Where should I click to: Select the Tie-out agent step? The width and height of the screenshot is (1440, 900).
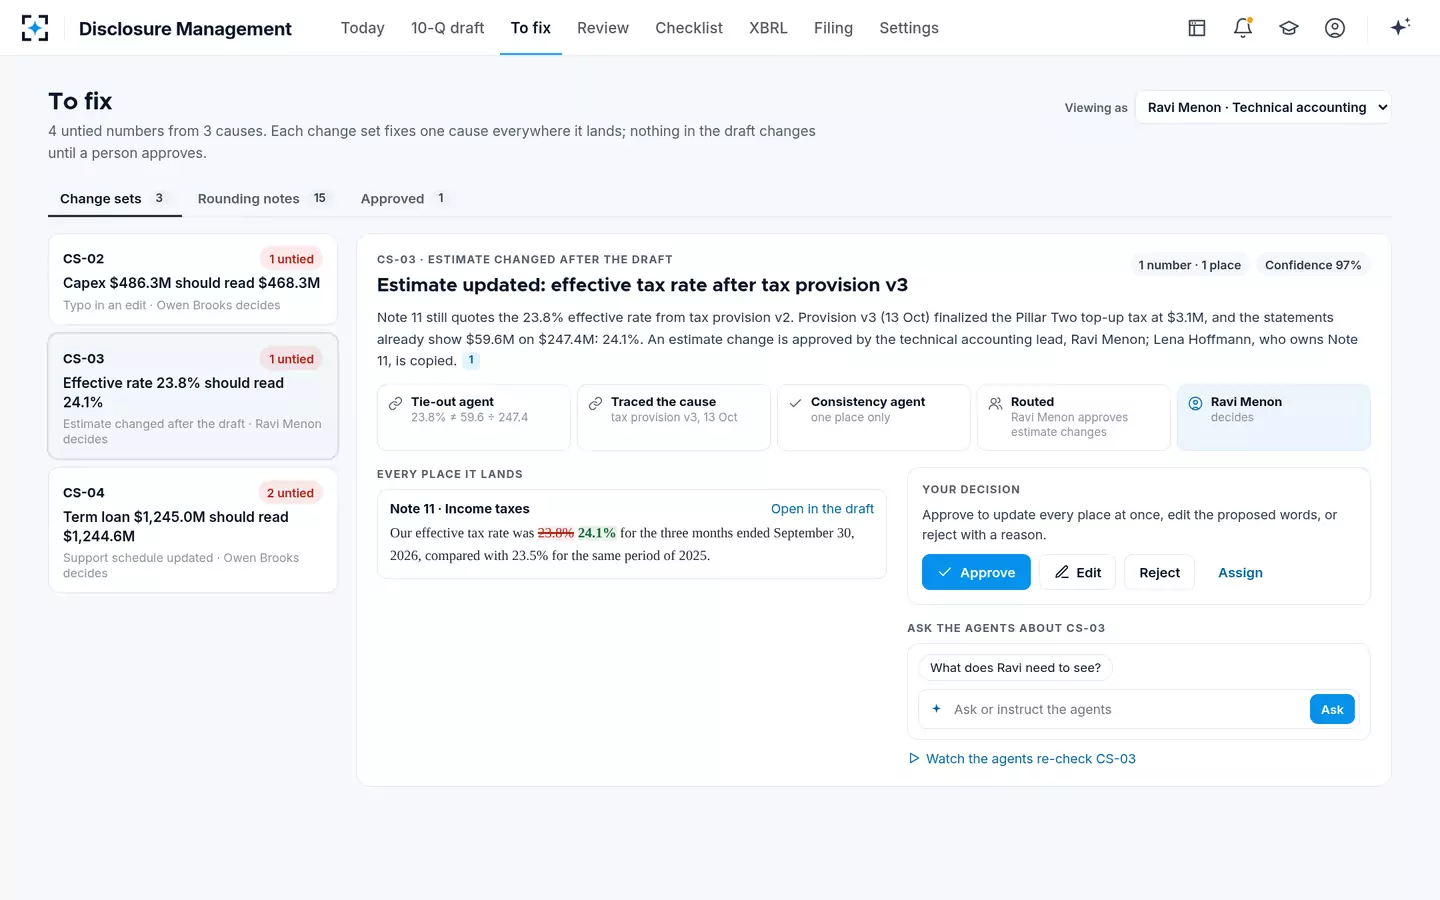[x=474, y=417]
